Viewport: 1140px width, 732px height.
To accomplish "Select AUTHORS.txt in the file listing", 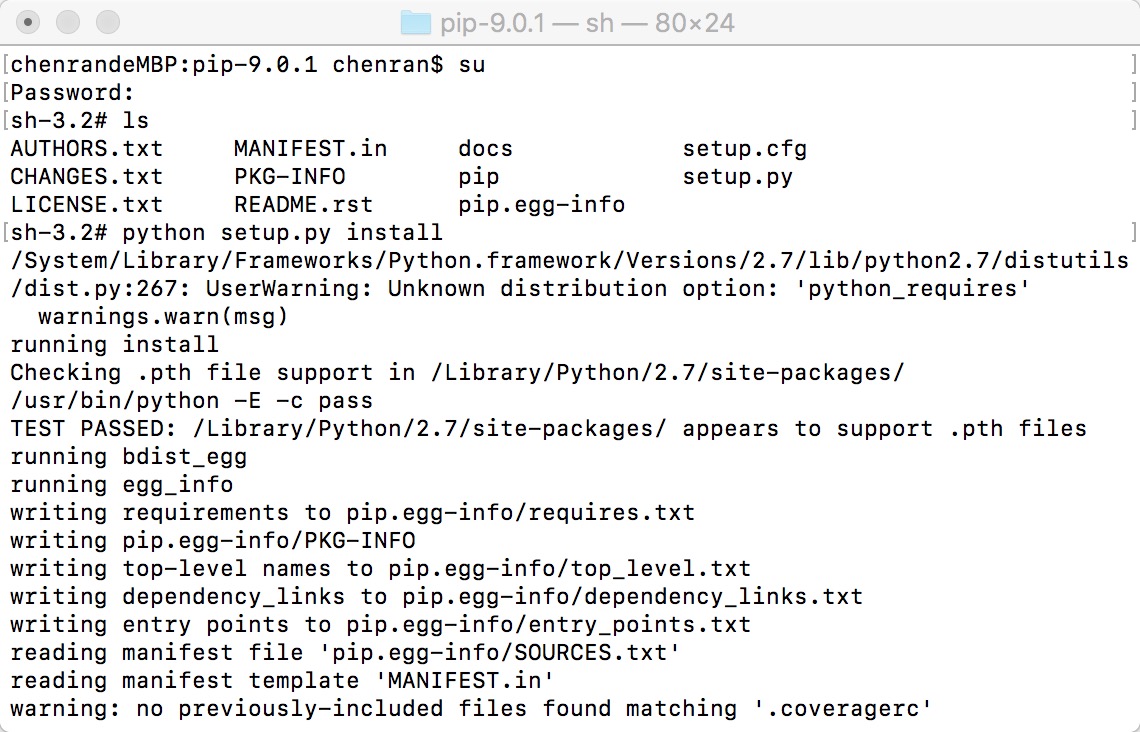I will (x=86, y=148).
